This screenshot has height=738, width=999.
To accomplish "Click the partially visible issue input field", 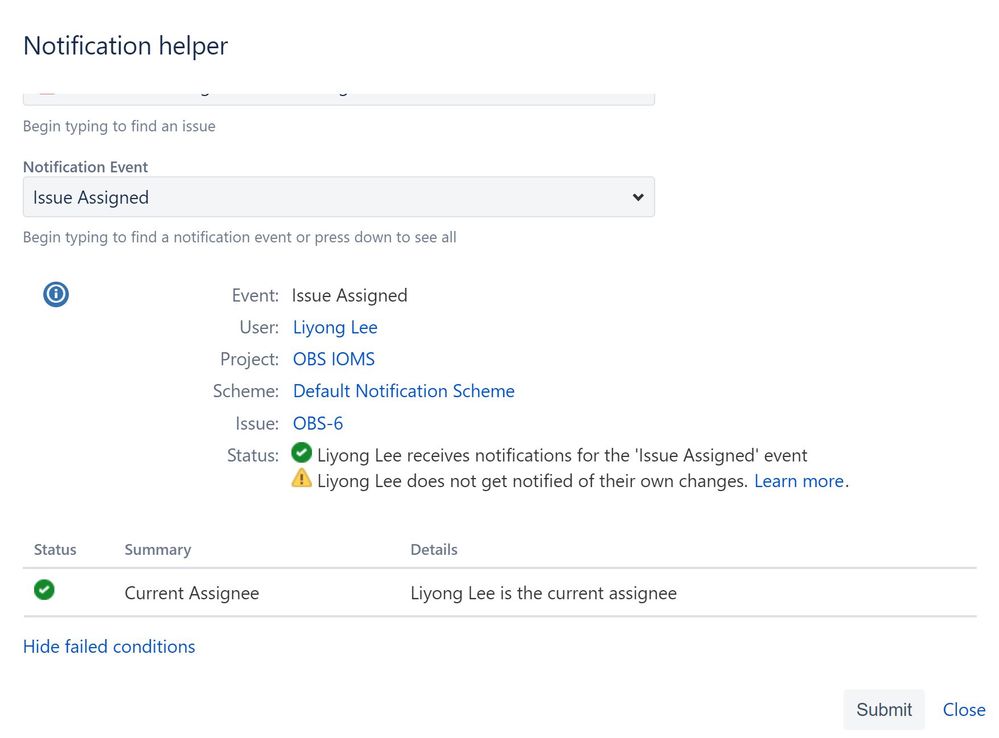I will pyautogui.click(x=338, y=99).
